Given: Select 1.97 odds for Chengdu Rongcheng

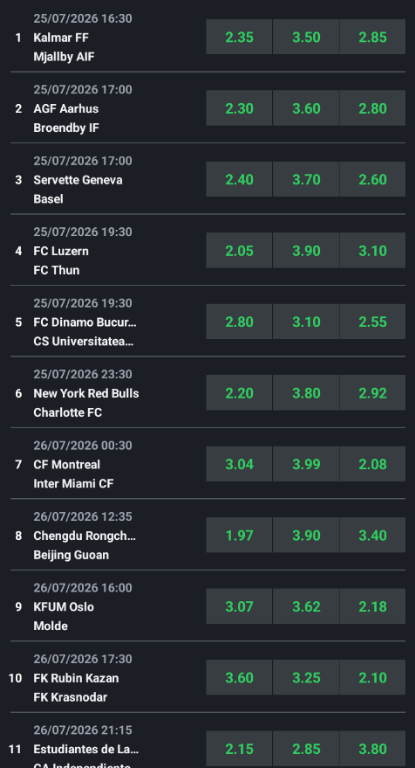Looking at the screenshot, I should [239, 535].
